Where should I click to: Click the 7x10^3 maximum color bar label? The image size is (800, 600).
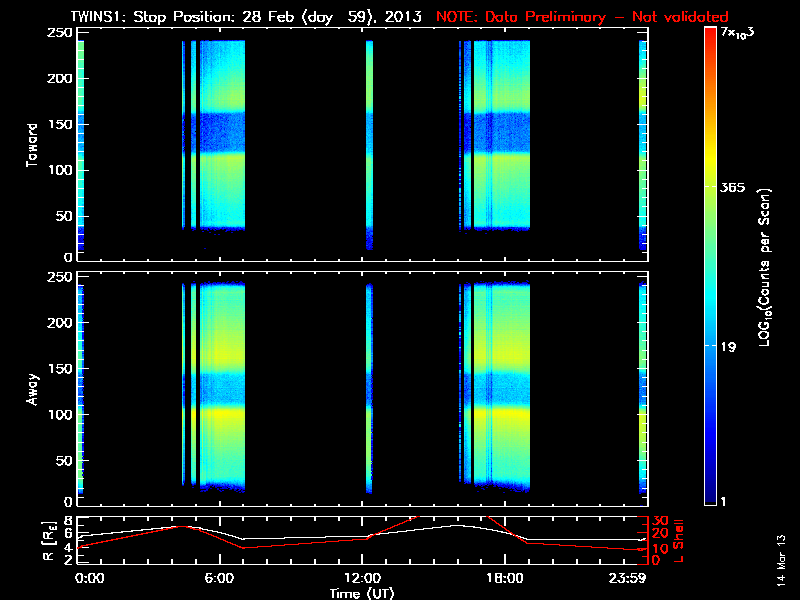(741, 33)
